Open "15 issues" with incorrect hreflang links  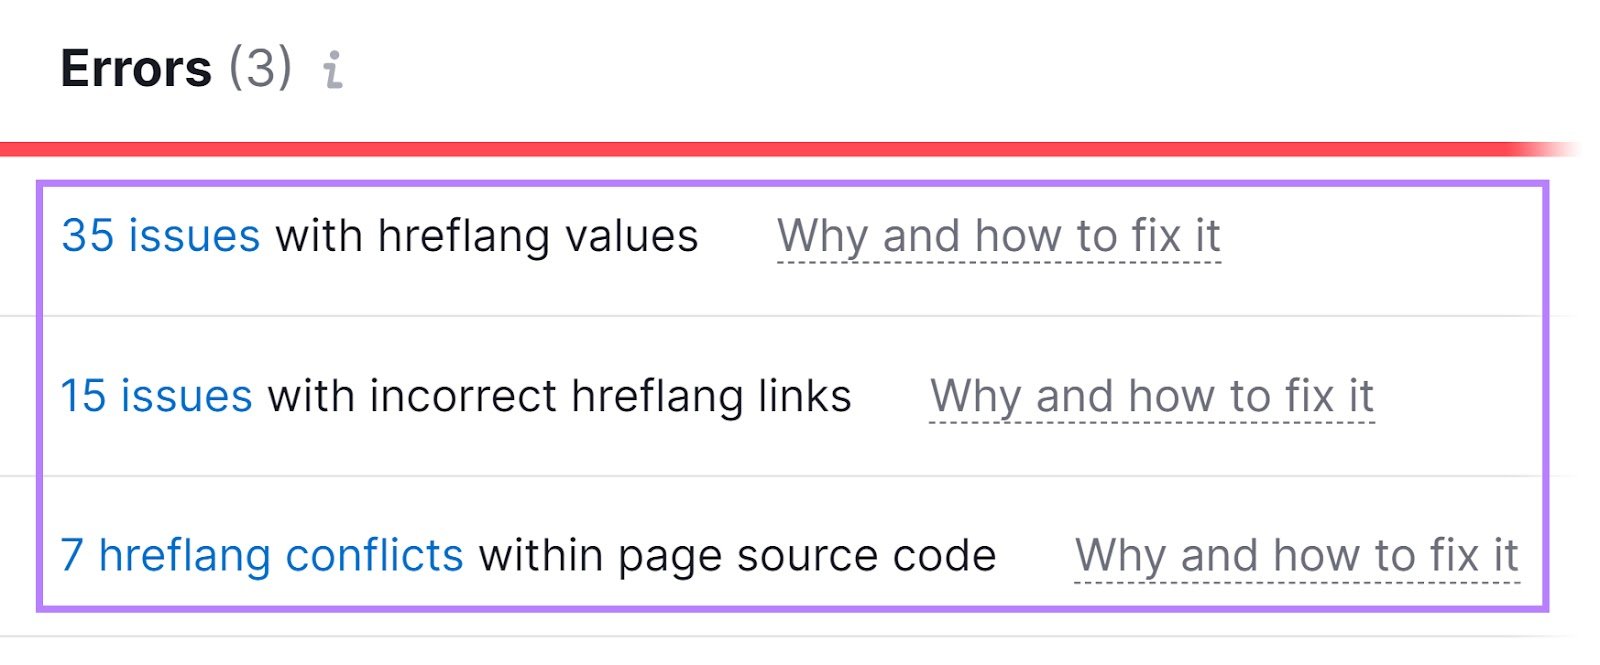point(155,395)
